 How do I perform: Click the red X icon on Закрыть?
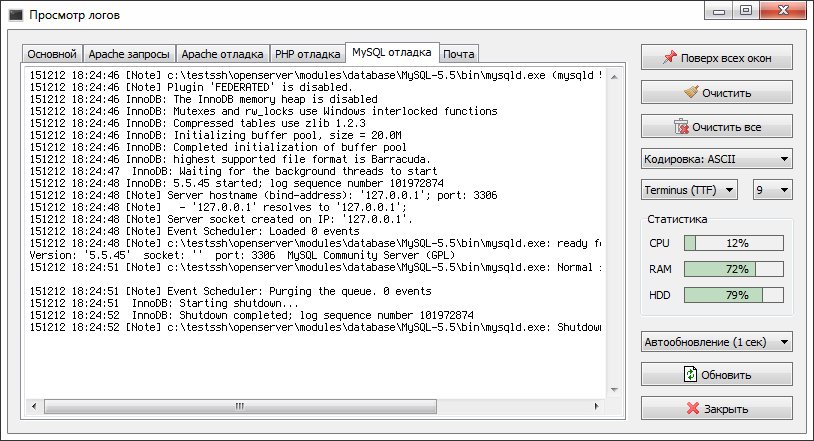[x=691, y=409]
